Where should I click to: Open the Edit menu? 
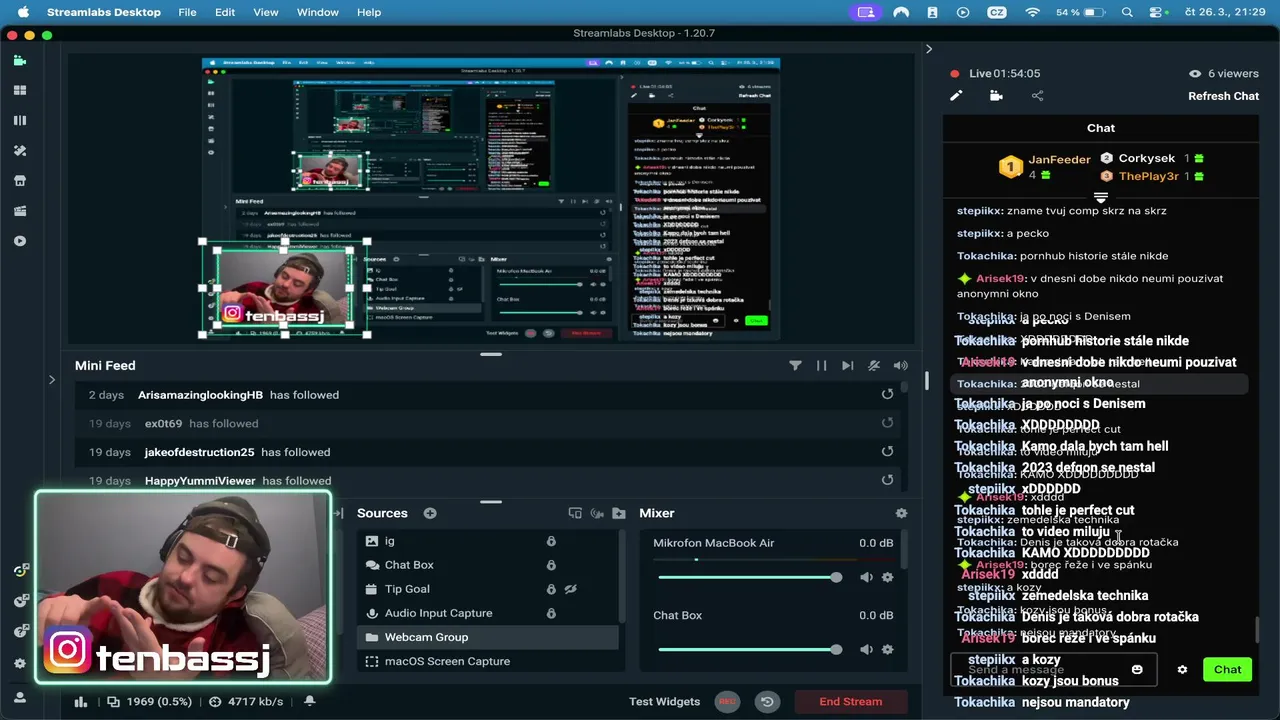(x=225, y=12)
